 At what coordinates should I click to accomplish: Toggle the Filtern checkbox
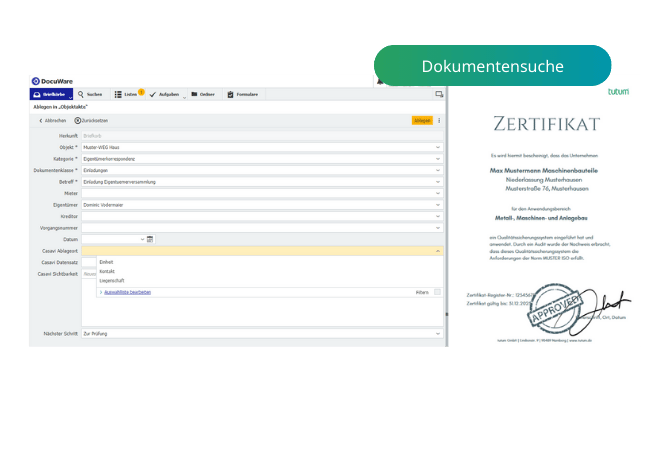click(x=437, y=292)
